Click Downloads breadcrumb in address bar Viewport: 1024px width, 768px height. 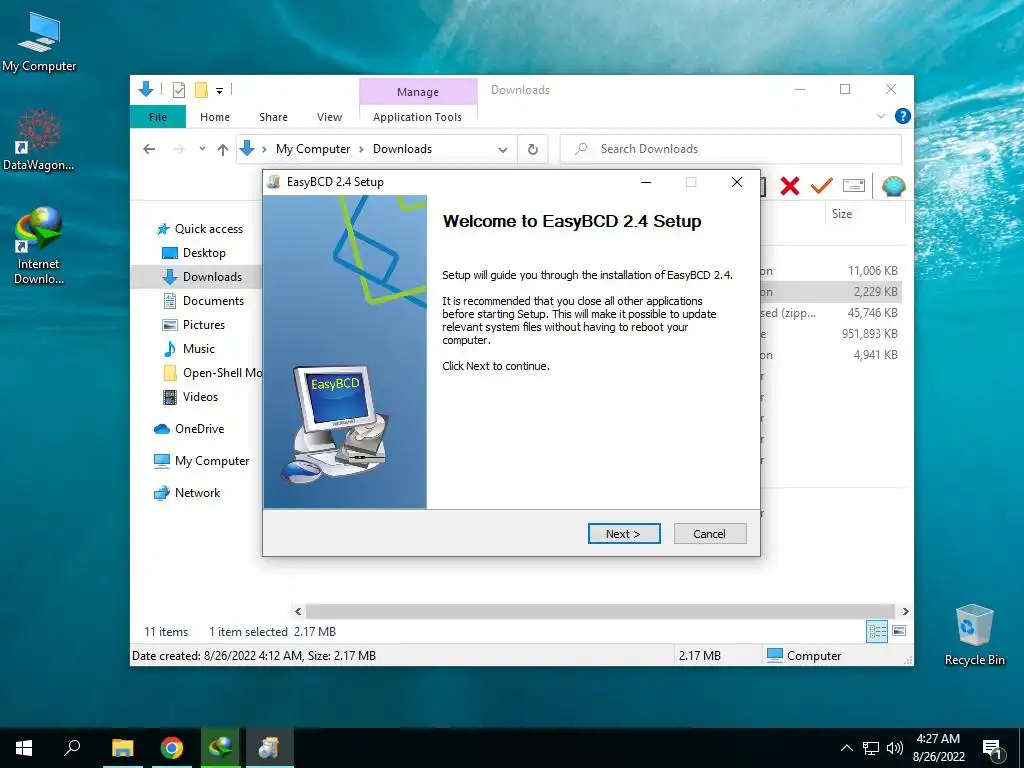click(x=402, y=149)
